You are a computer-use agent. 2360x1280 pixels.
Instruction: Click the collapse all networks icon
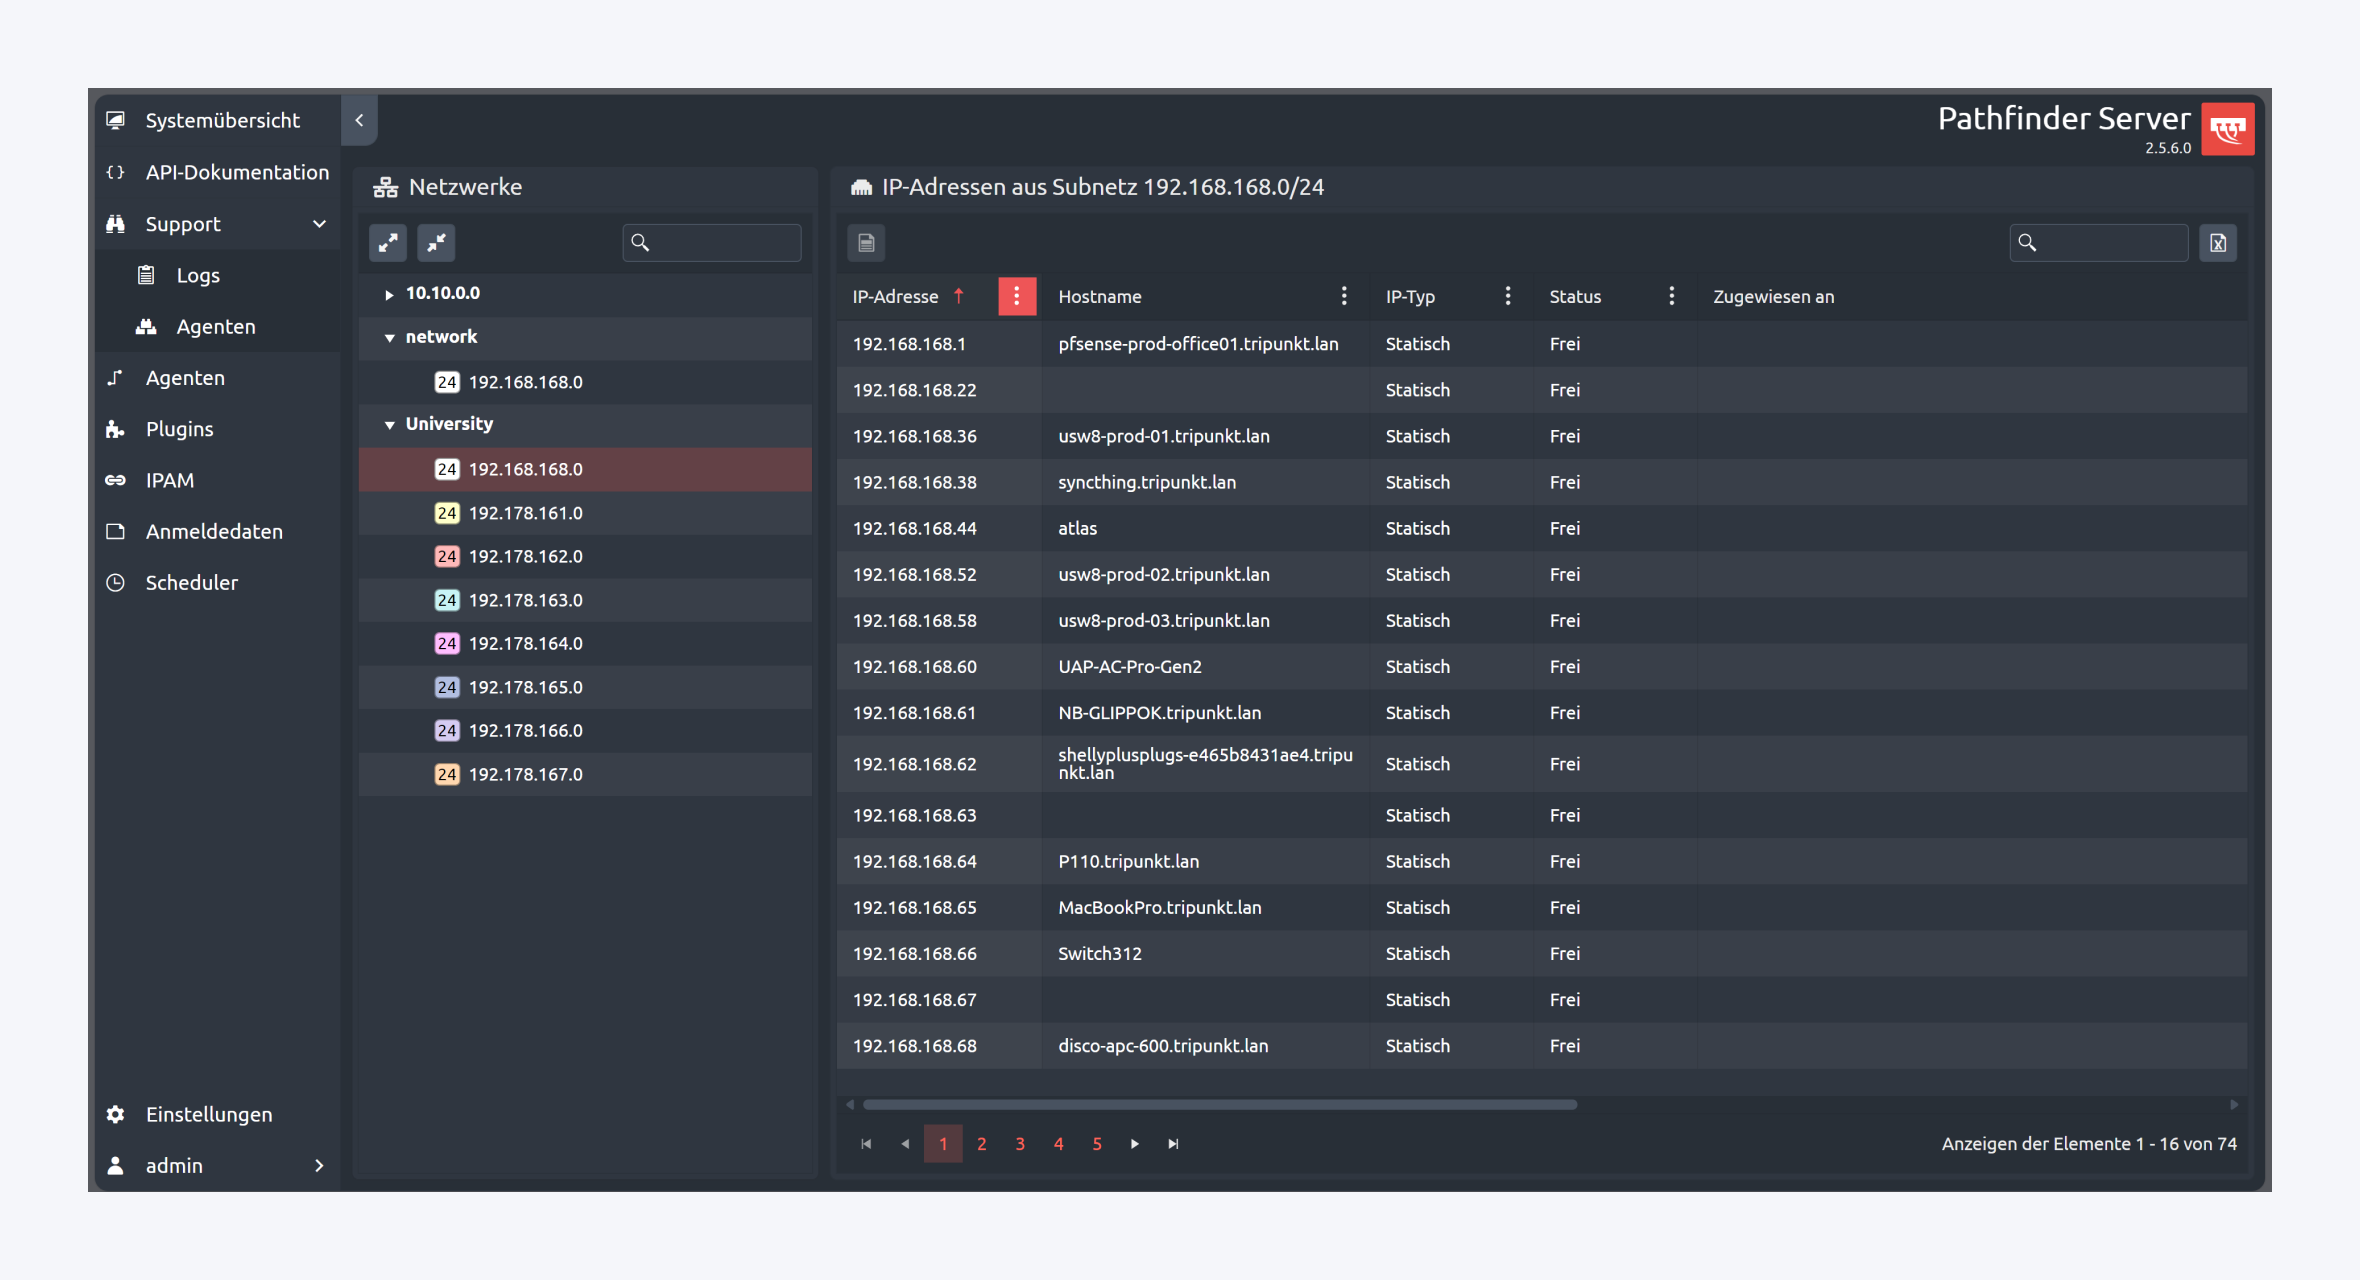pos(436,242)
